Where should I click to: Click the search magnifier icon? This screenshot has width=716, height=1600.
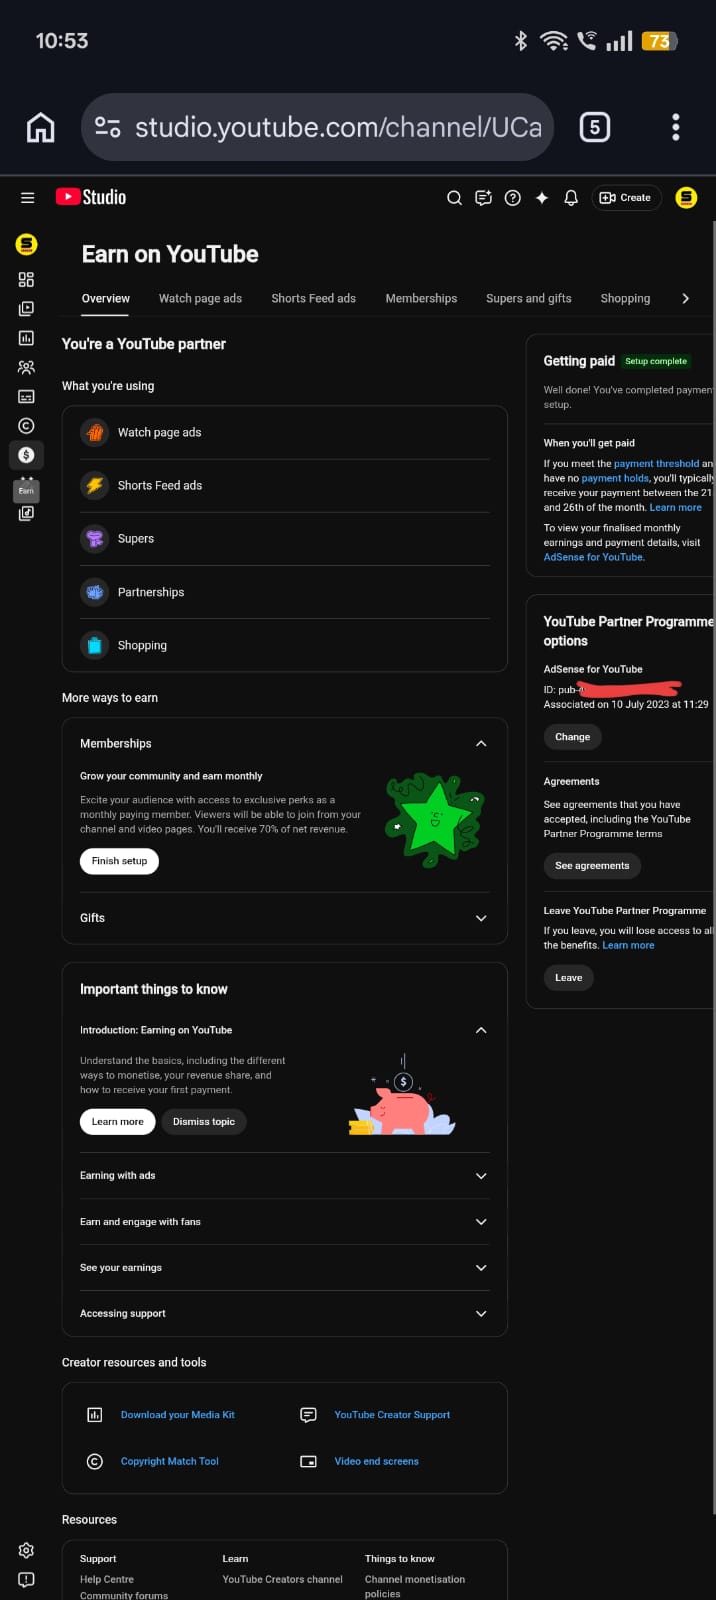pos(454,198)
